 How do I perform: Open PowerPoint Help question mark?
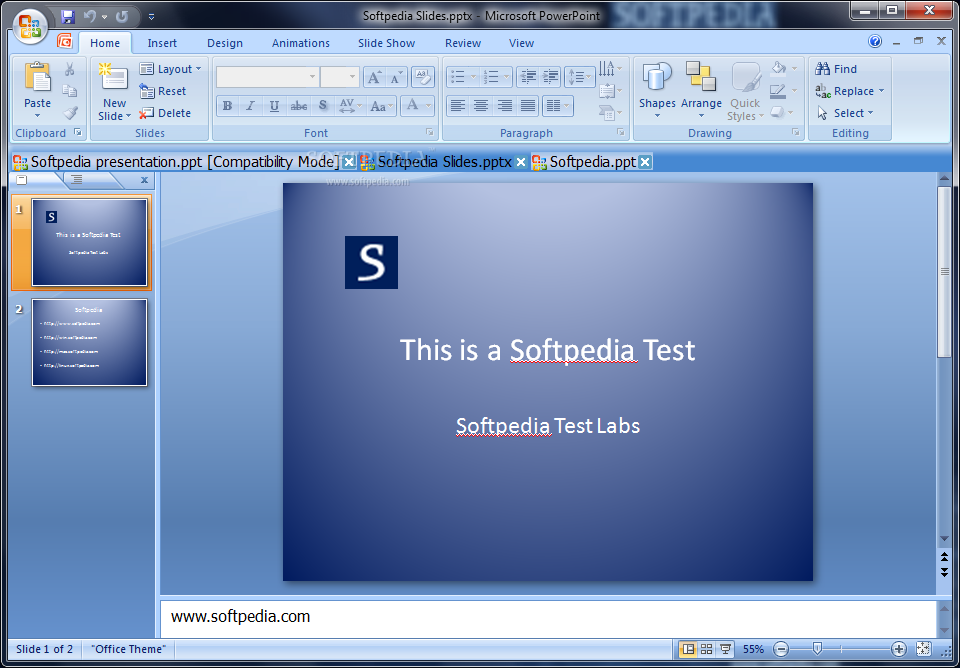875,41
